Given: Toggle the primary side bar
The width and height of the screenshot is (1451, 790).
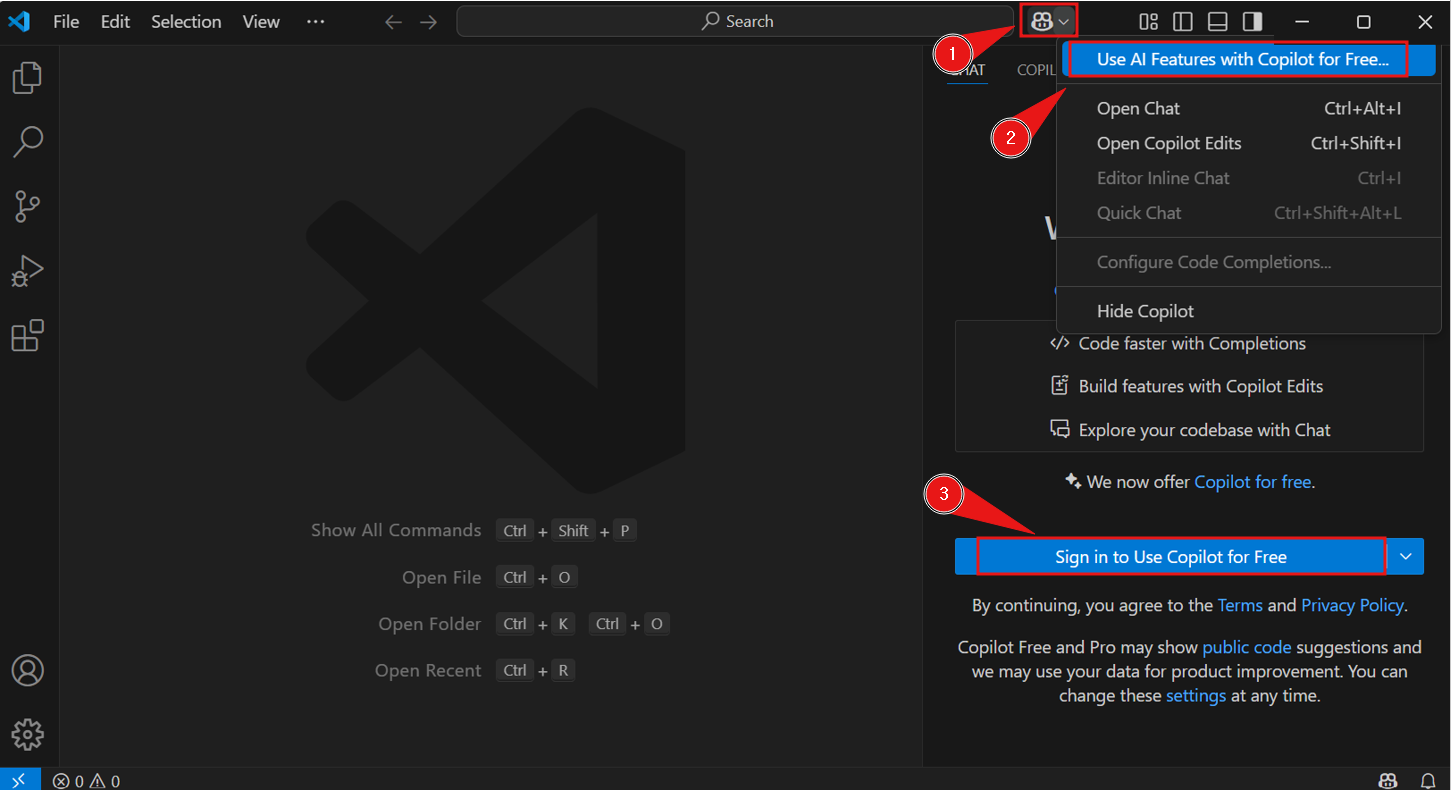Looking at the screenshot, I should pyautogui.click(x=1183, y=22).
